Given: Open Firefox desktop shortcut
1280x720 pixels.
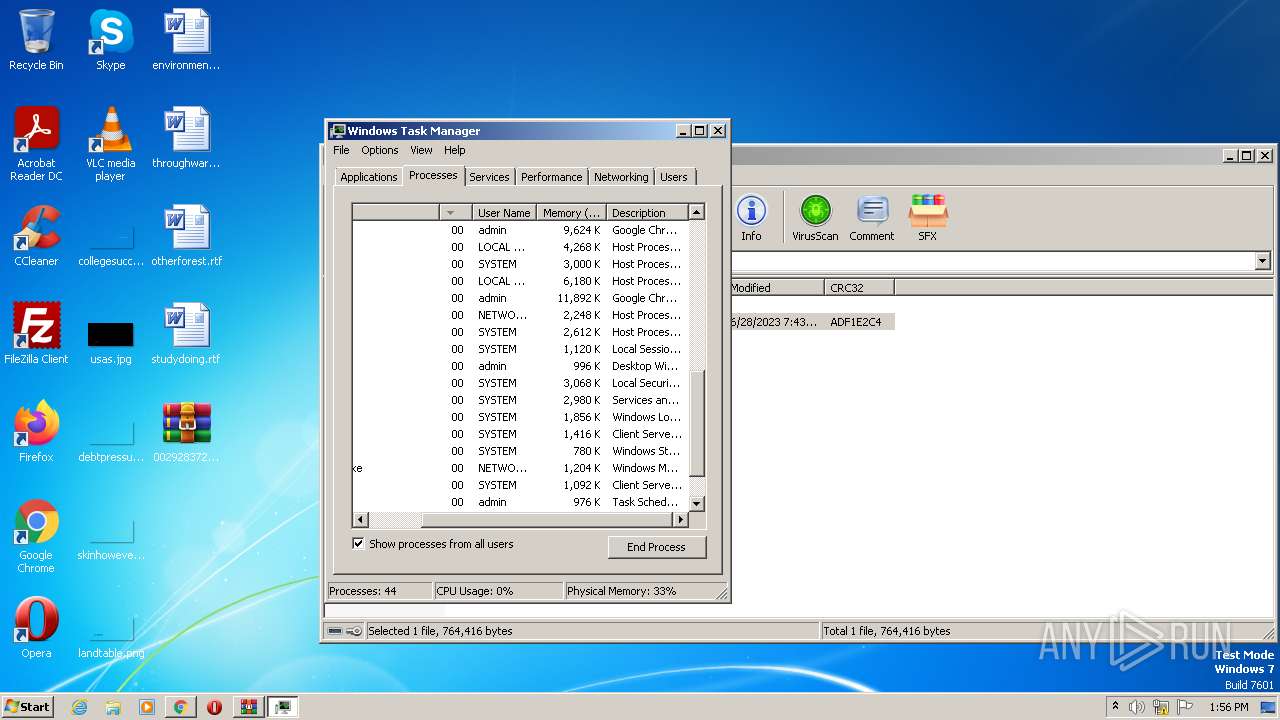Looking at the screenshot, I should (36, 432).
